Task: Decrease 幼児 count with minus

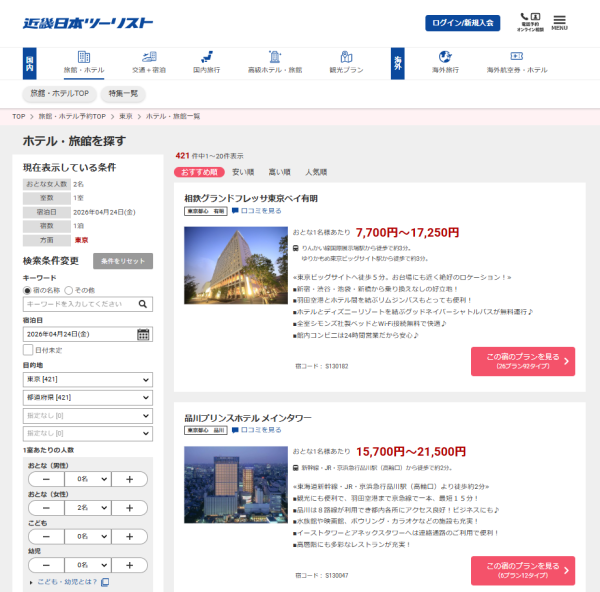Action: point(46,565)
